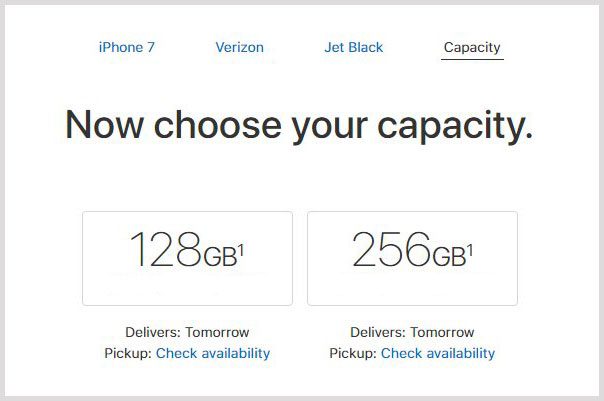This screenshot has width=604, height=401.
Task: Click the Pickup label below 256GB
Action: tap(353, 353)
